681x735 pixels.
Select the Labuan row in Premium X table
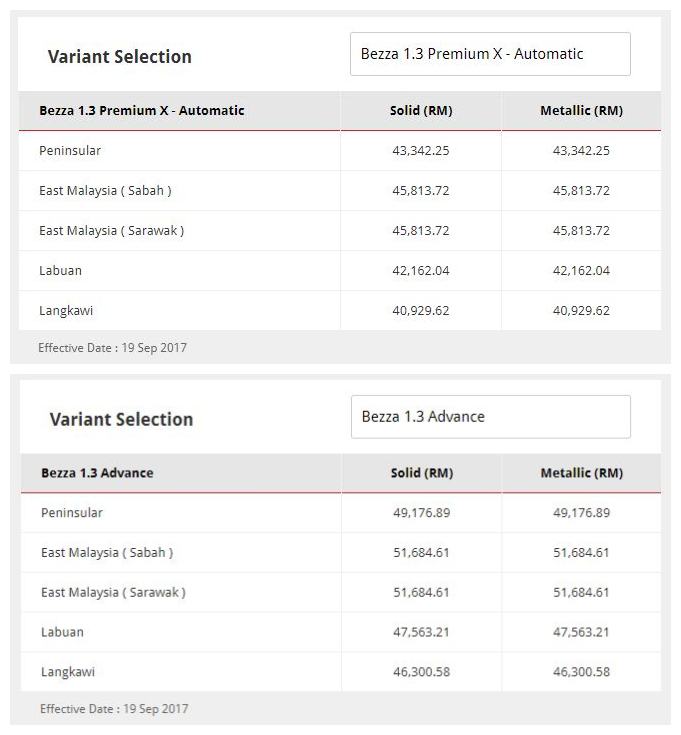click(x=60, y=271)
